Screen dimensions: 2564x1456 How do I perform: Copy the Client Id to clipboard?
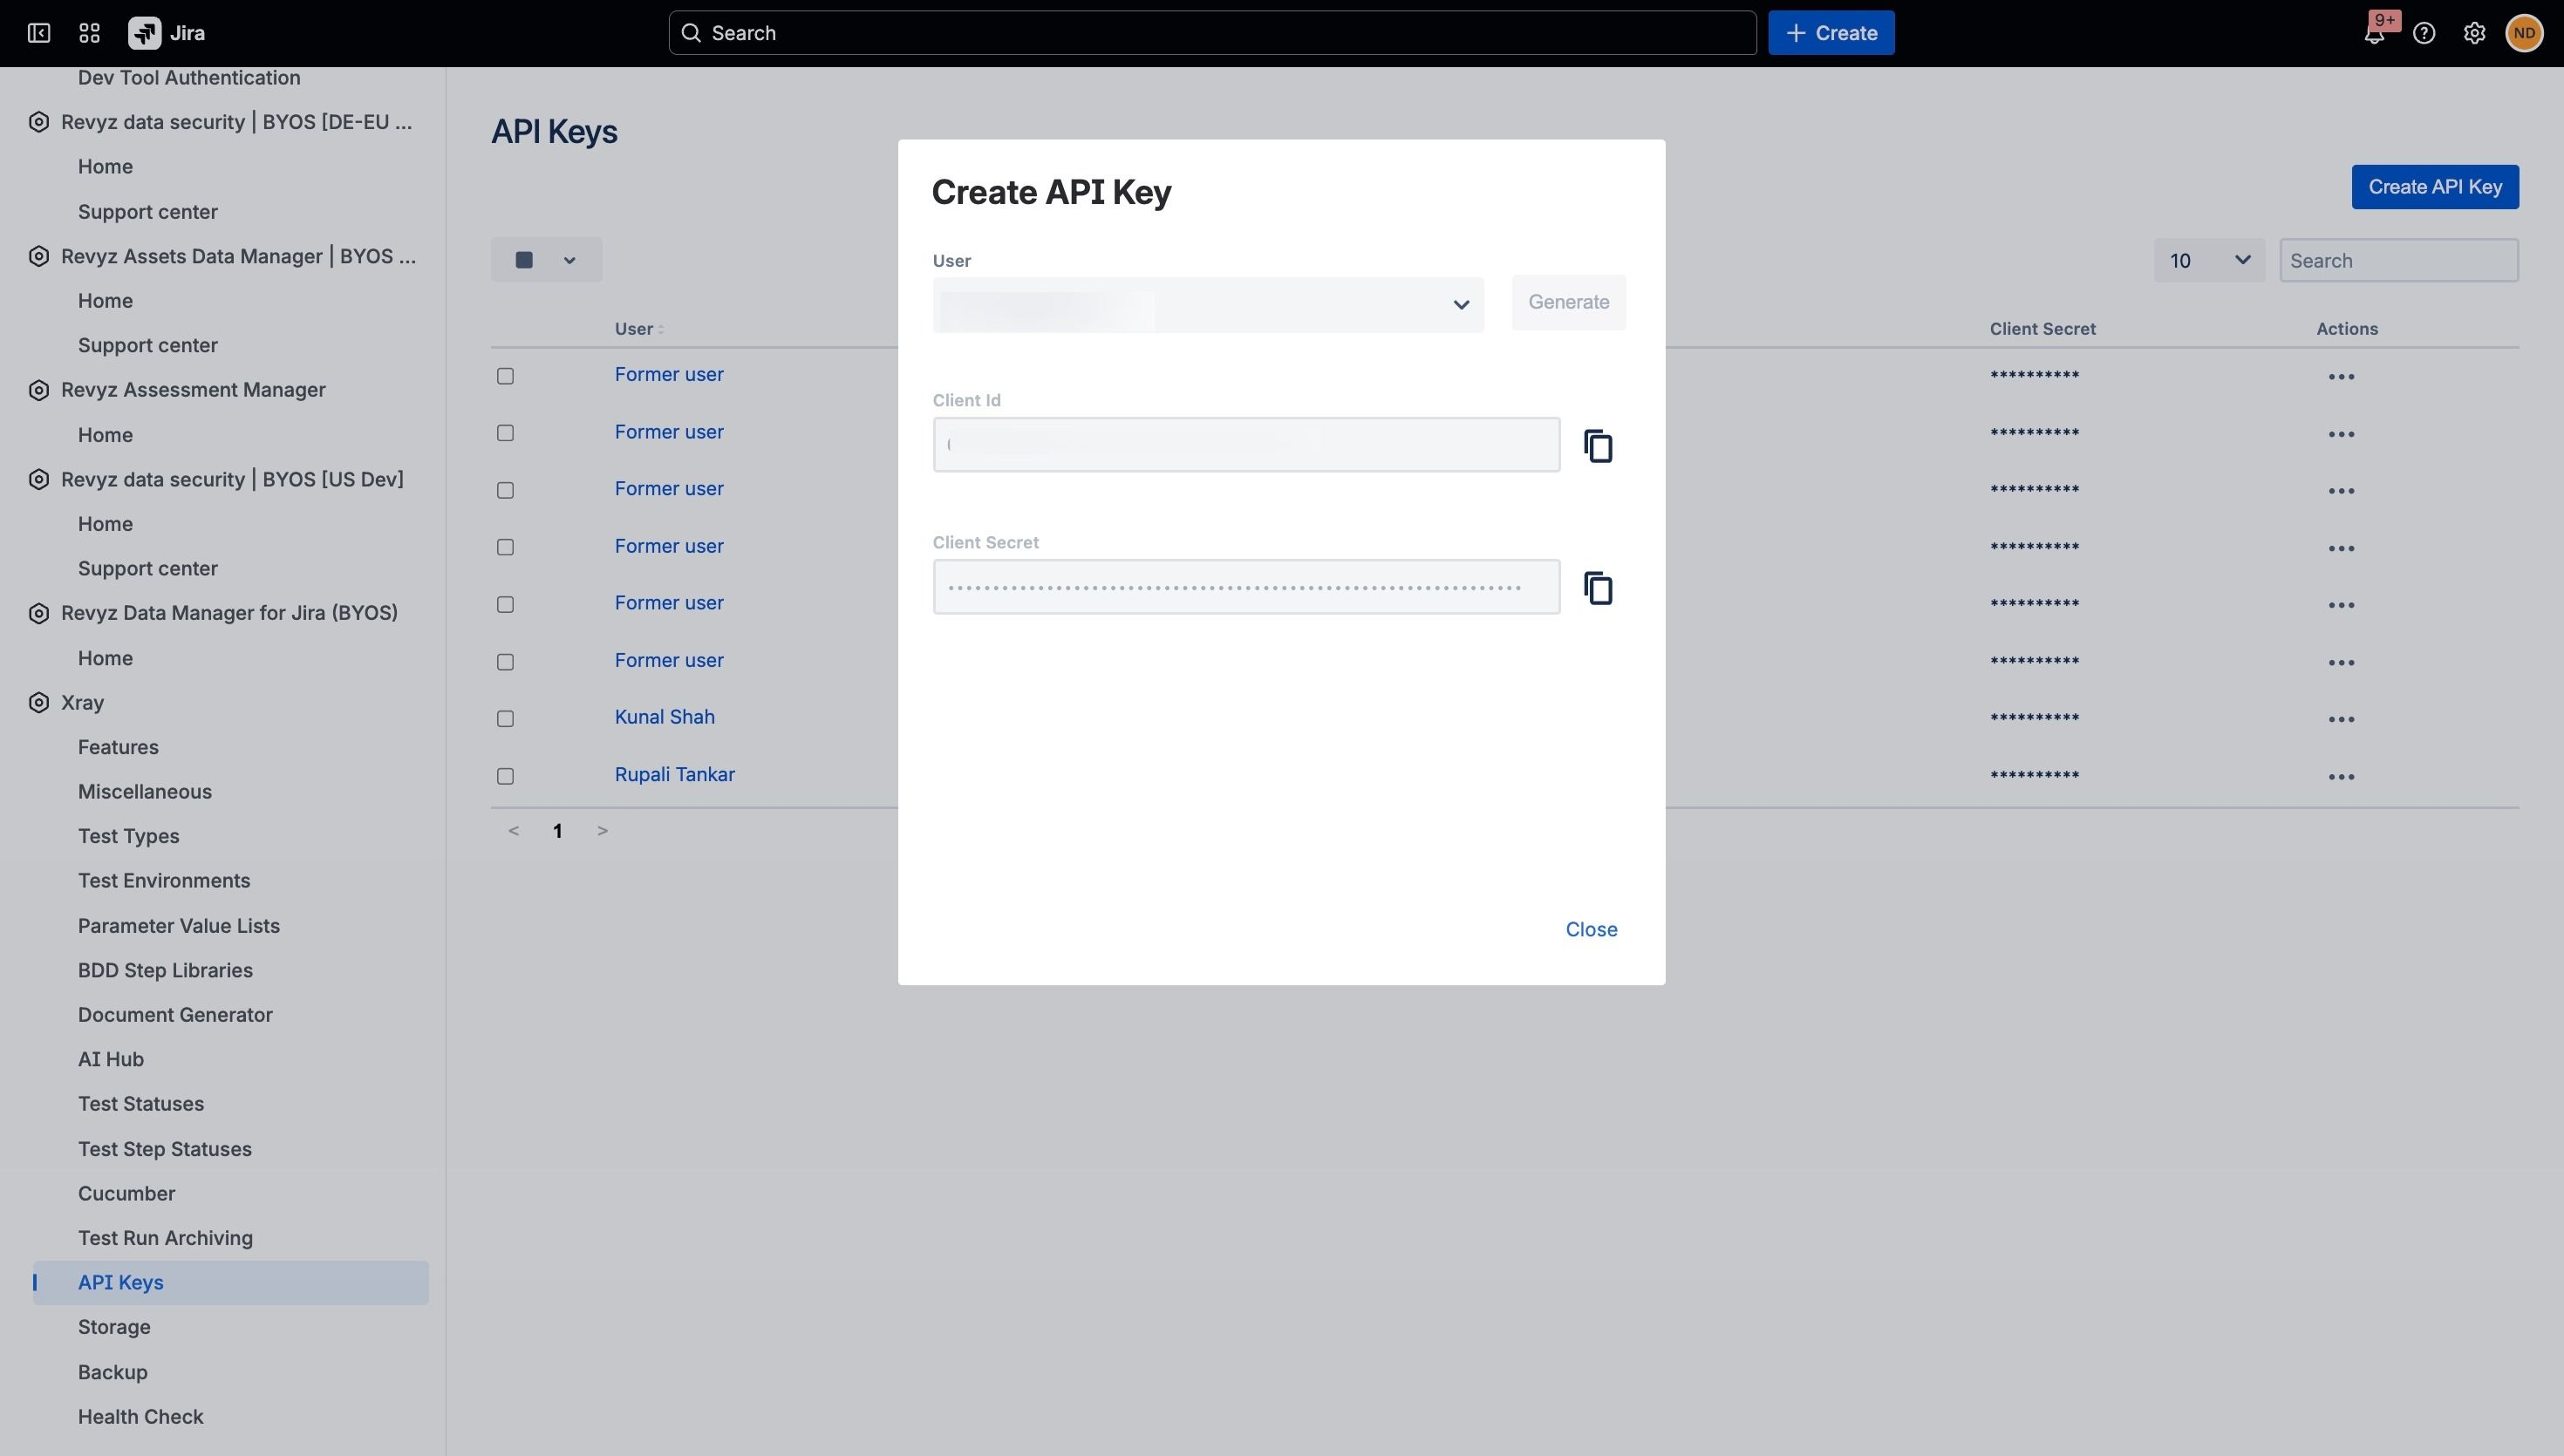click(1598, 446)
